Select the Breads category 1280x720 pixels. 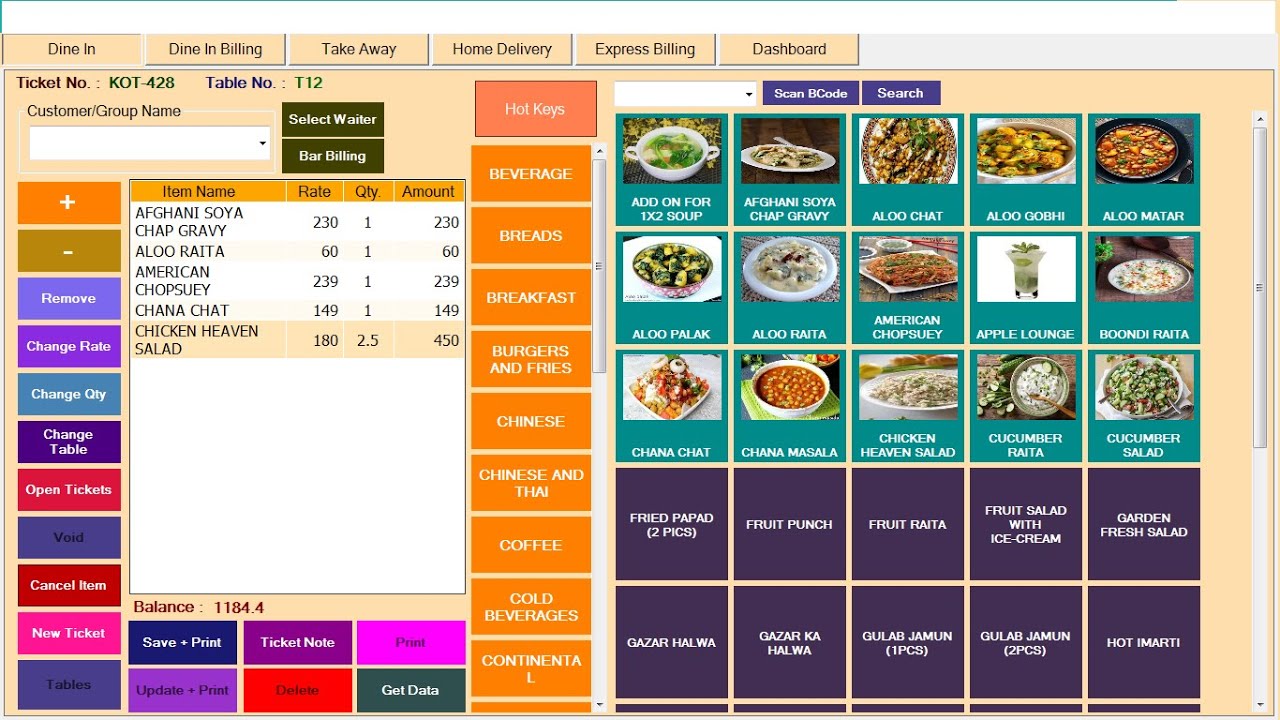[x=531, y=236]
